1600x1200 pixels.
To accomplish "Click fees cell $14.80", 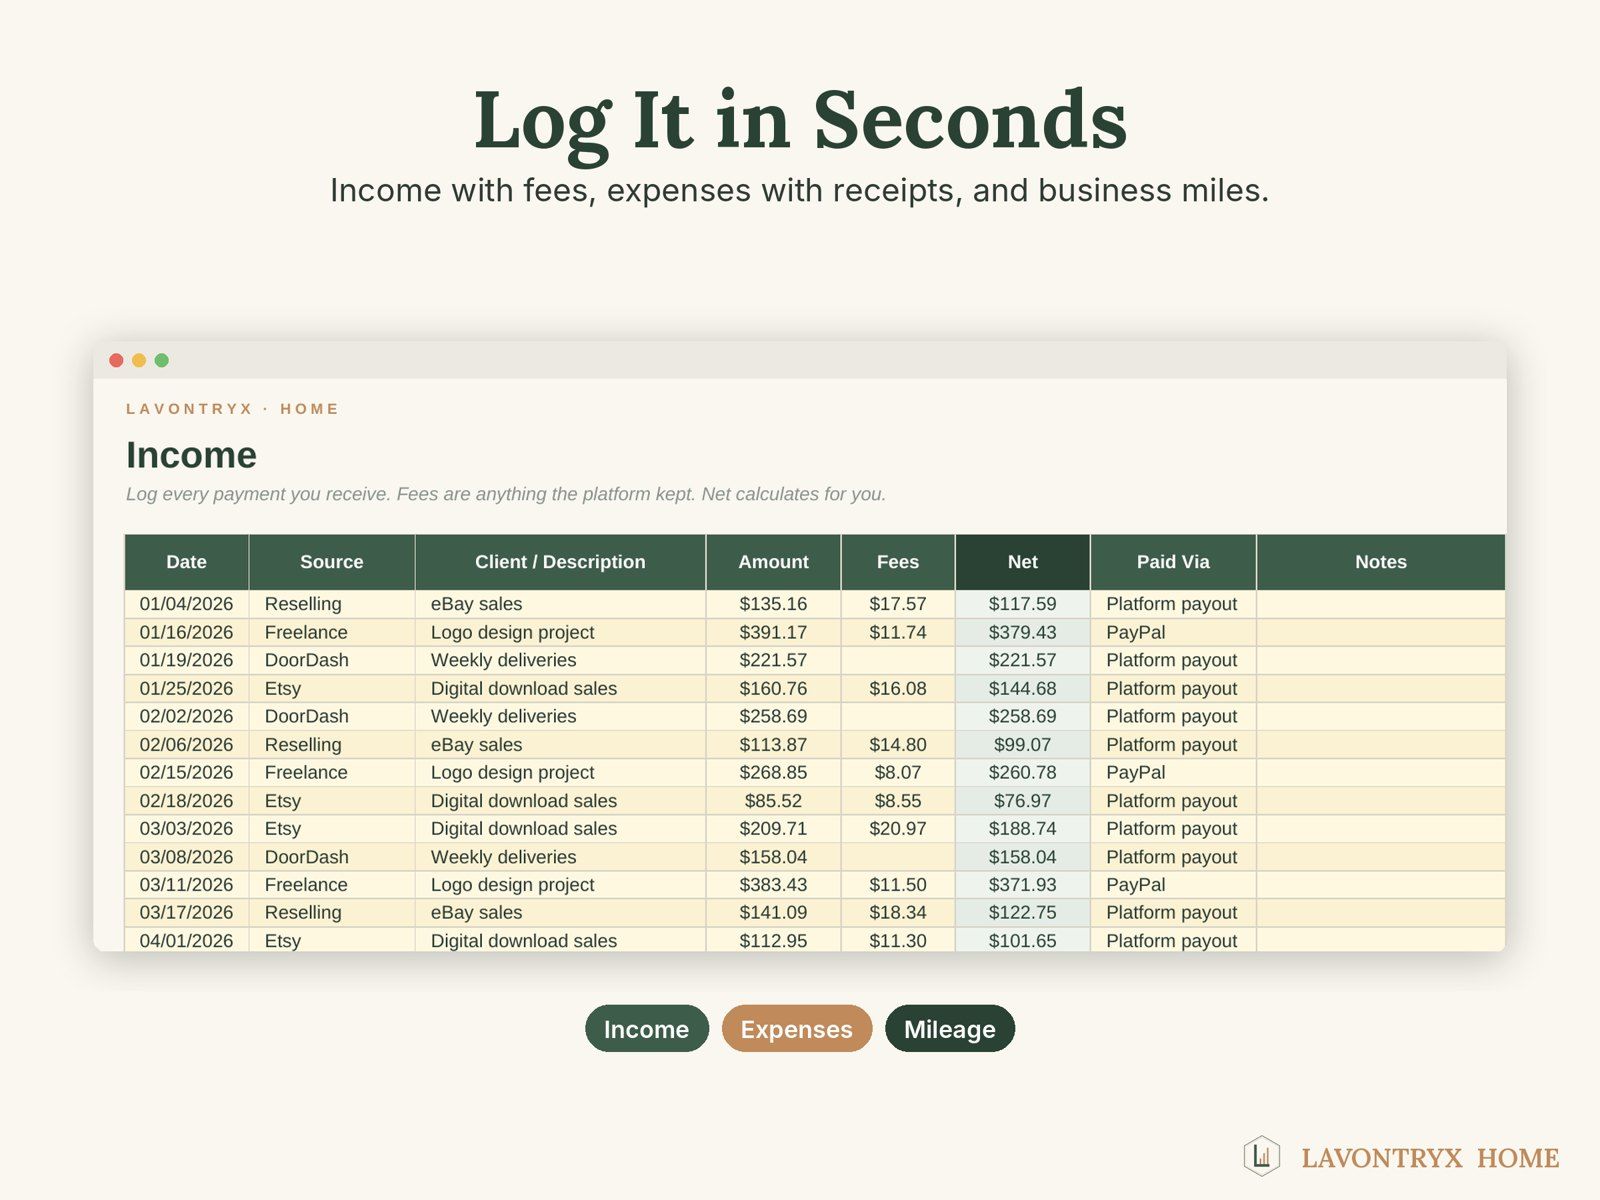I will tap(898, 744).
